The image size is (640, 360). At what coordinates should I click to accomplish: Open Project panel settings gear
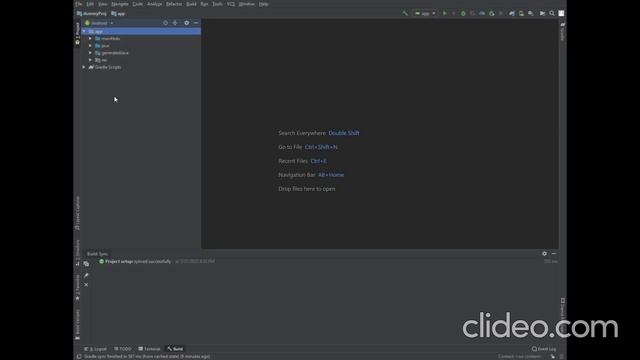pos(187,23)
